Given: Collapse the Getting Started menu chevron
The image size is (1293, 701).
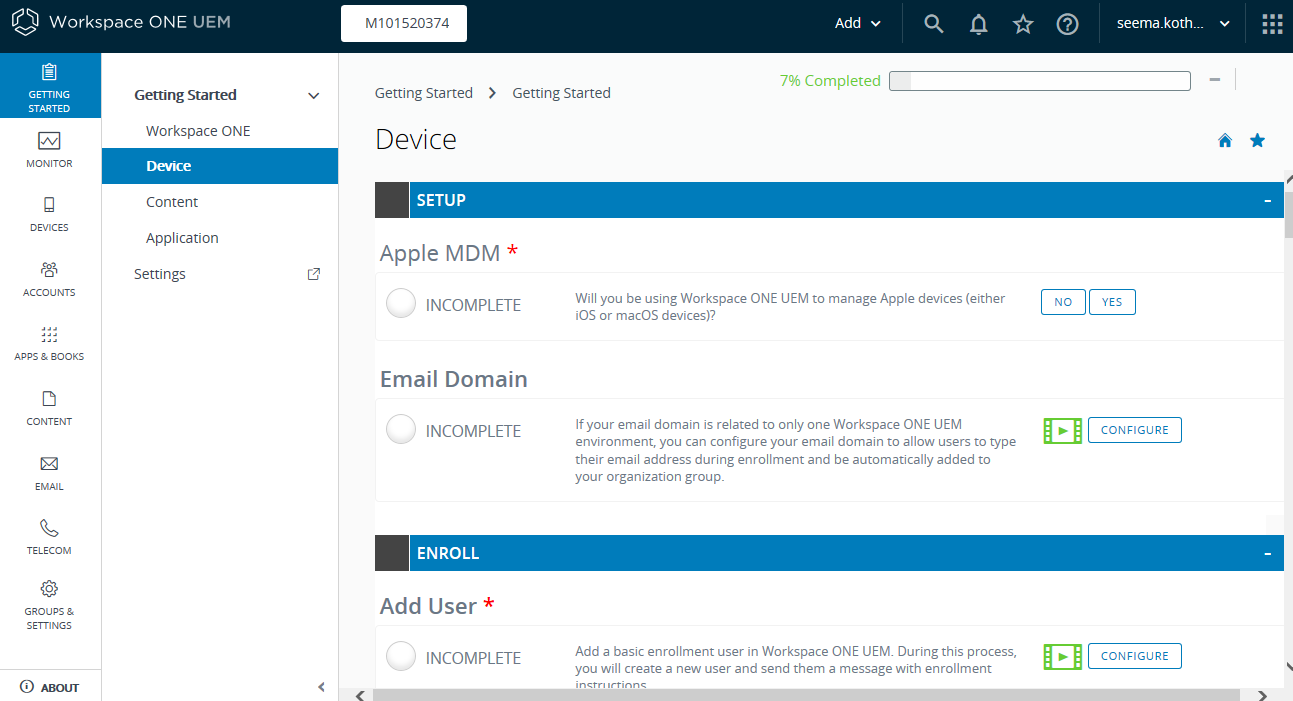Looking at the screenshot, I should (x=314, y=96).
